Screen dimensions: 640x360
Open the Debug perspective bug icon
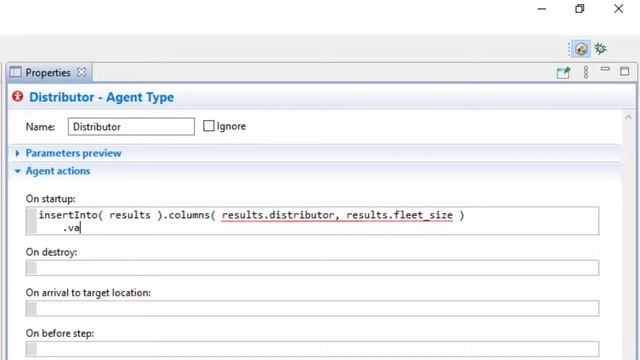coord(600,49)
